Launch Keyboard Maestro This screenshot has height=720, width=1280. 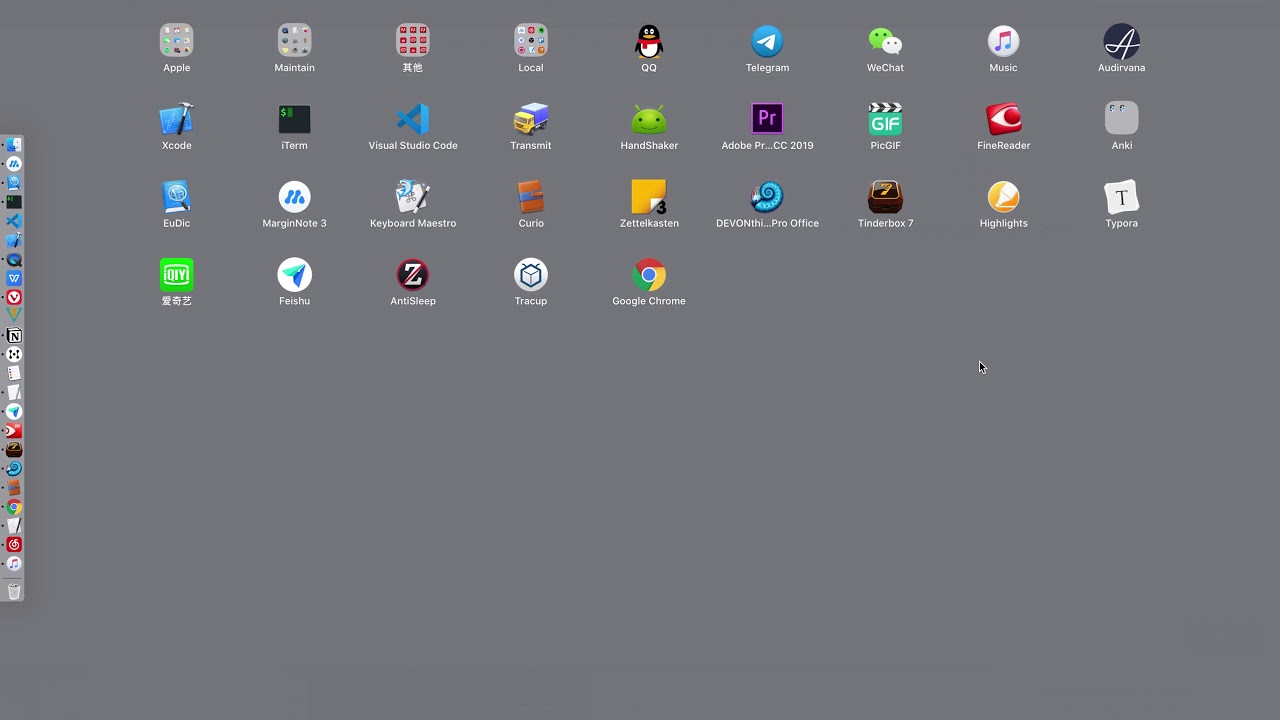click(x=412, y=197)
